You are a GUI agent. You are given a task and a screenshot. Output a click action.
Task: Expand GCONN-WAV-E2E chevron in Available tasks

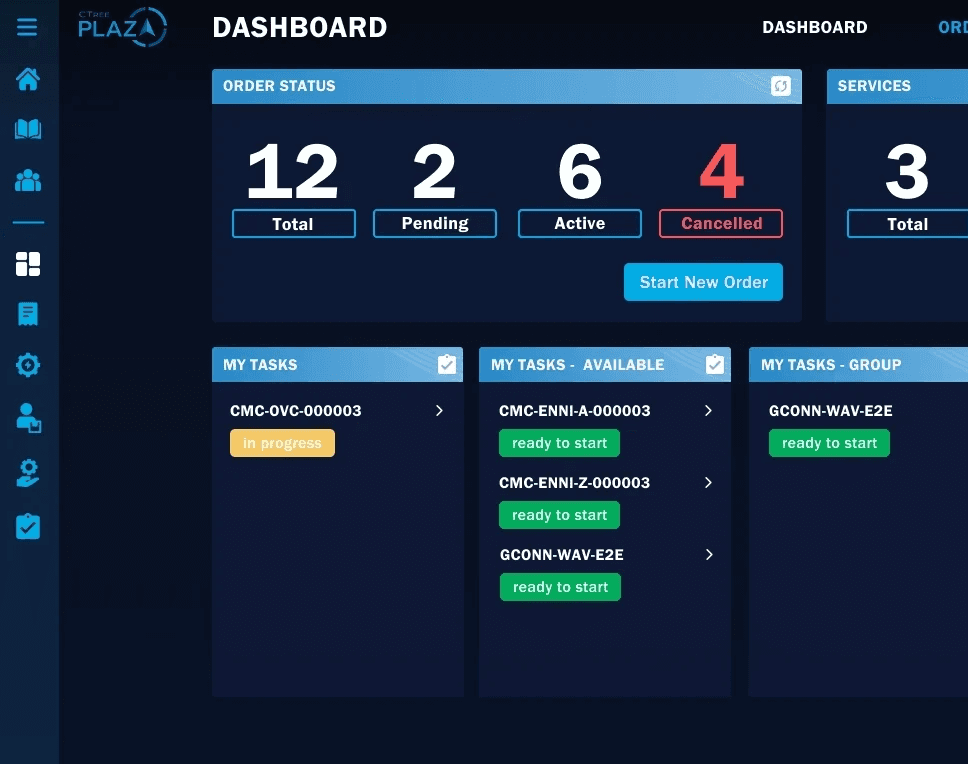[709, 555]
